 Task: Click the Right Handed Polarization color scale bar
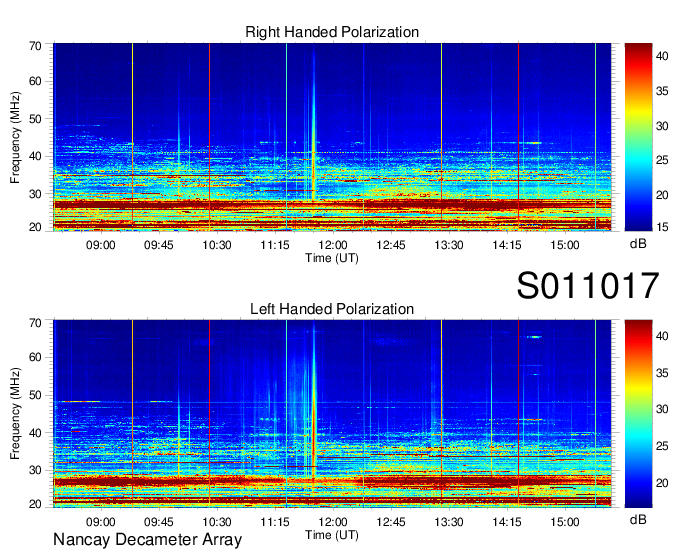point(638,137)
